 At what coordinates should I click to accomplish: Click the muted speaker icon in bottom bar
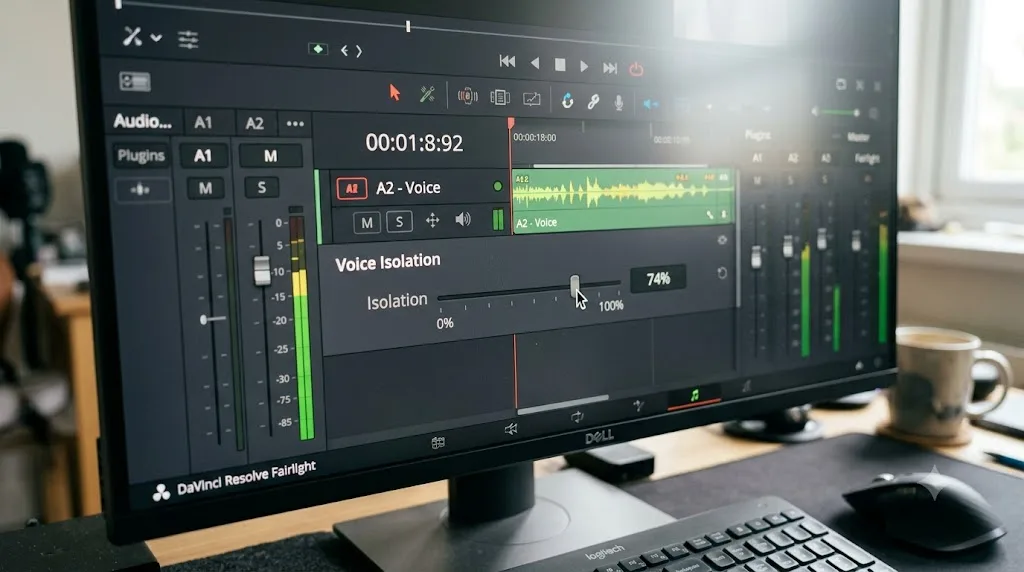pyautogui.click(x=511, y=428)
